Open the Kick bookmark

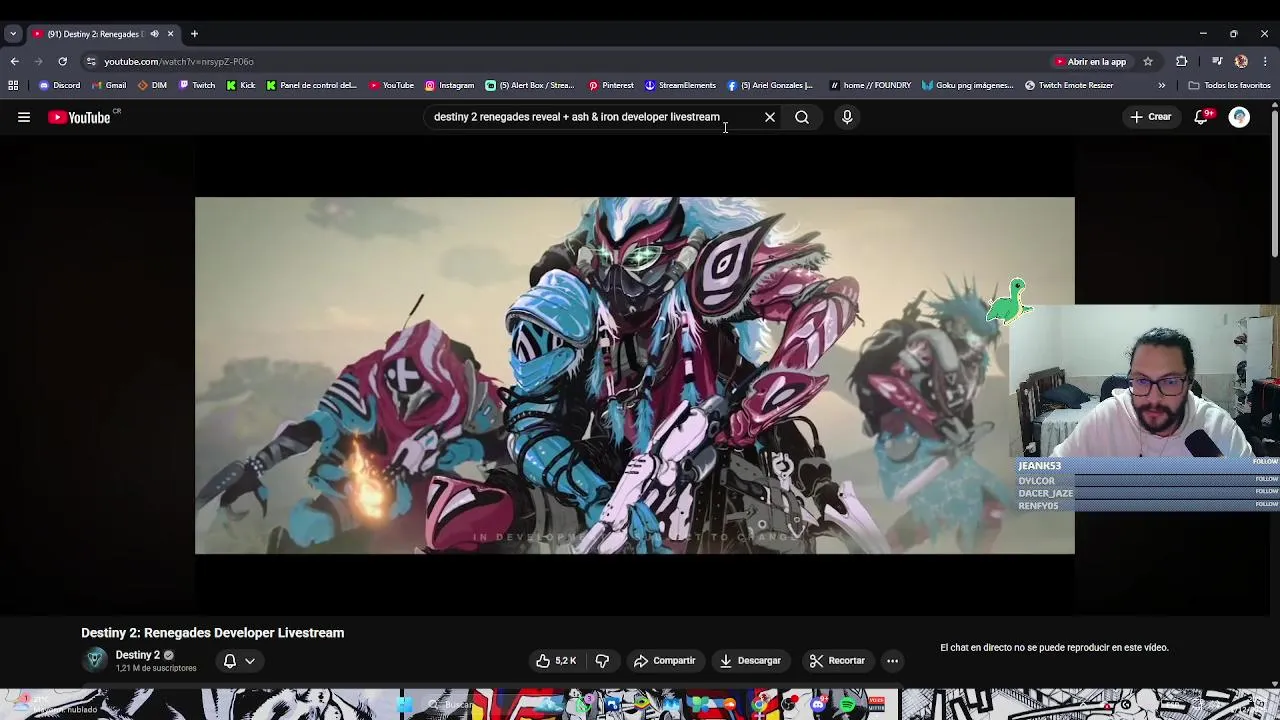pos(240,85)
